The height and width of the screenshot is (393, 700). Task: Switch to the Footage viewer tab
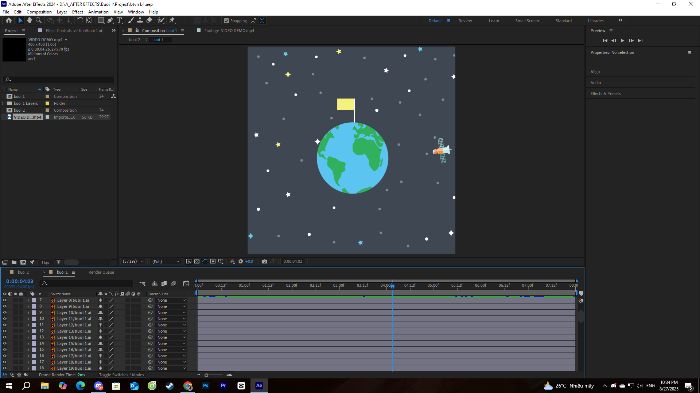point(229,30)
